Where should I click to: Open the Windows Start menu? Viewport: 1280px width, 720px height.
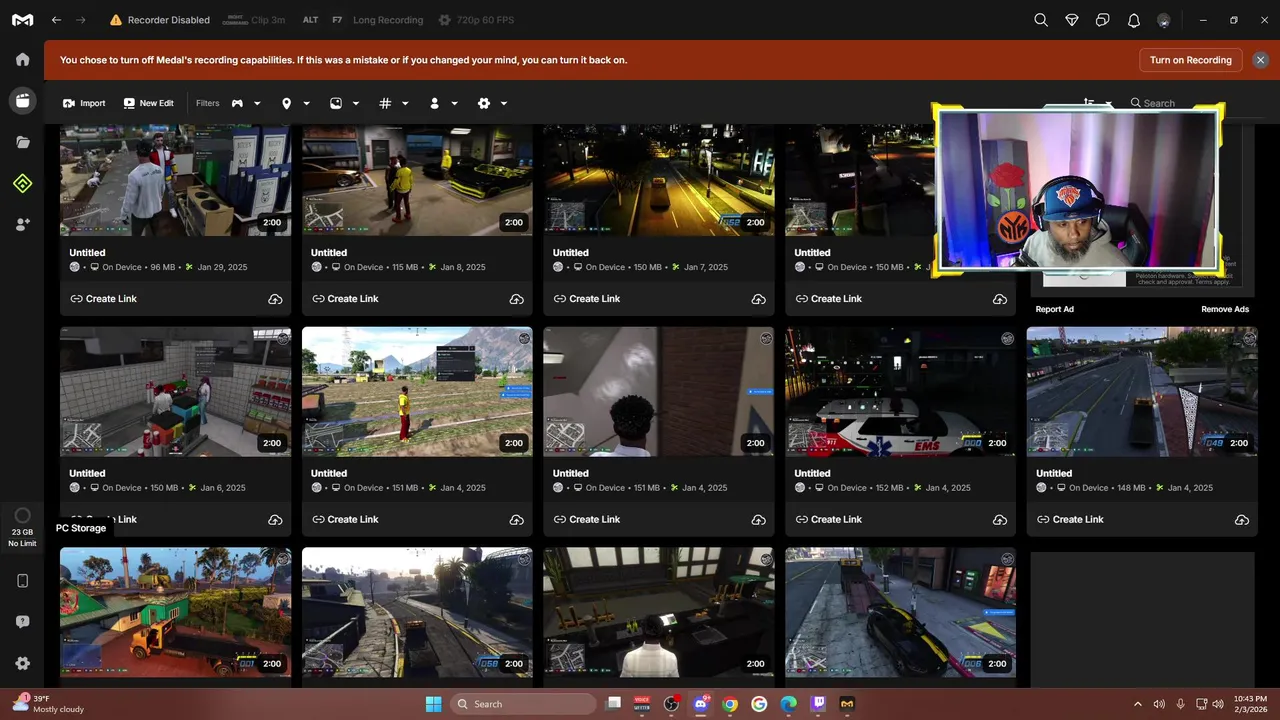click(433, 704)
